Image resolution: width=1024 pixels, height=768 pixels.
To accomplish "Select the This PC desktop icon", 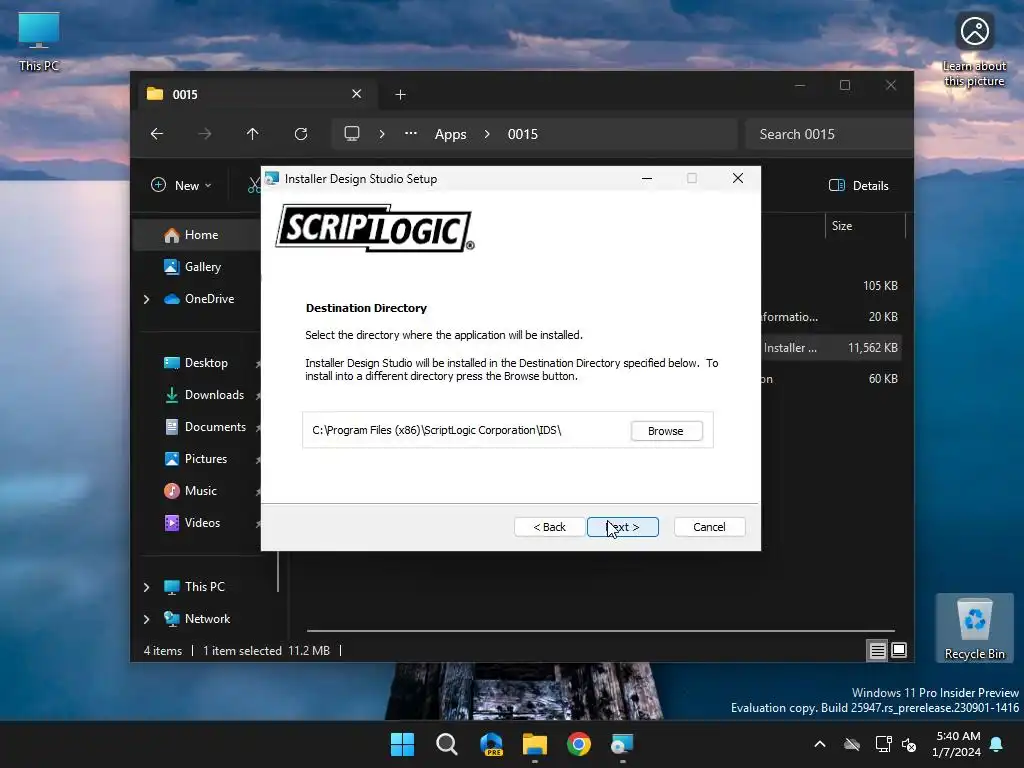I will 39,40.
